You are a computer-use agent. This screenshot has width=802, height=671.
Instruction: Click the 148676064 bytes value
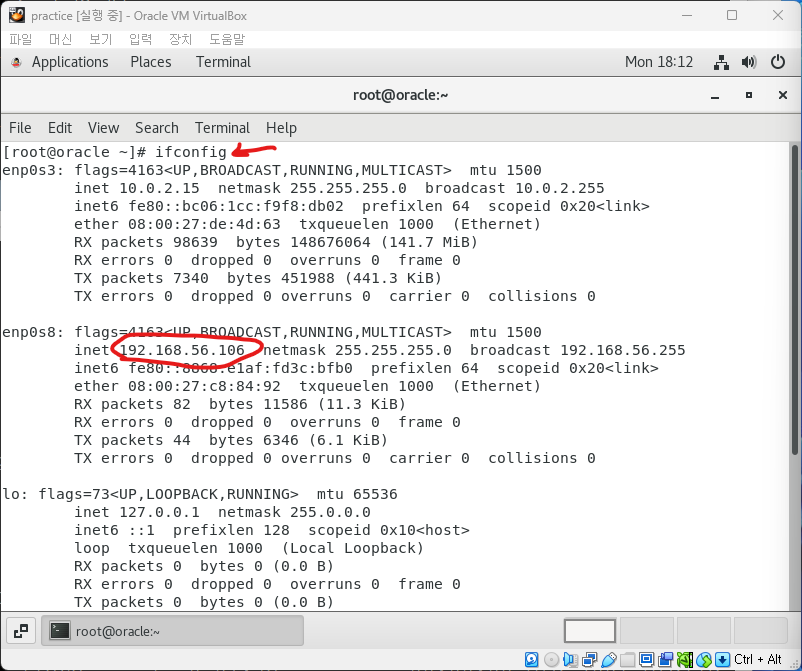(330, 242)
